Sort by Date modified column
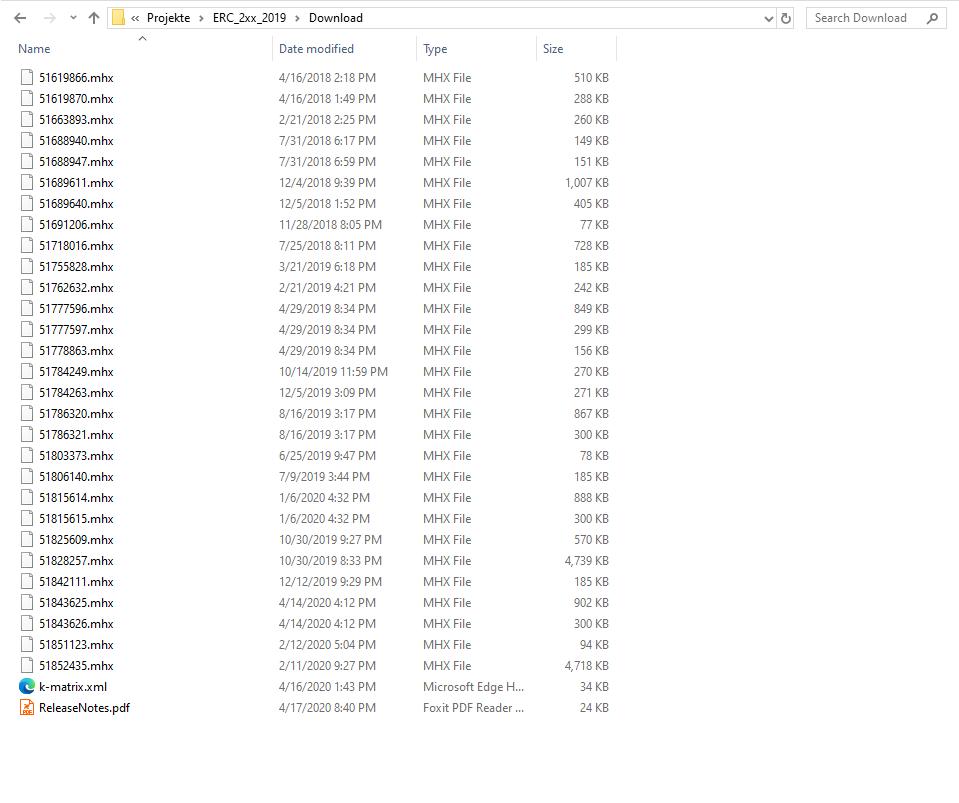959x803 pixels. (316, 49)
